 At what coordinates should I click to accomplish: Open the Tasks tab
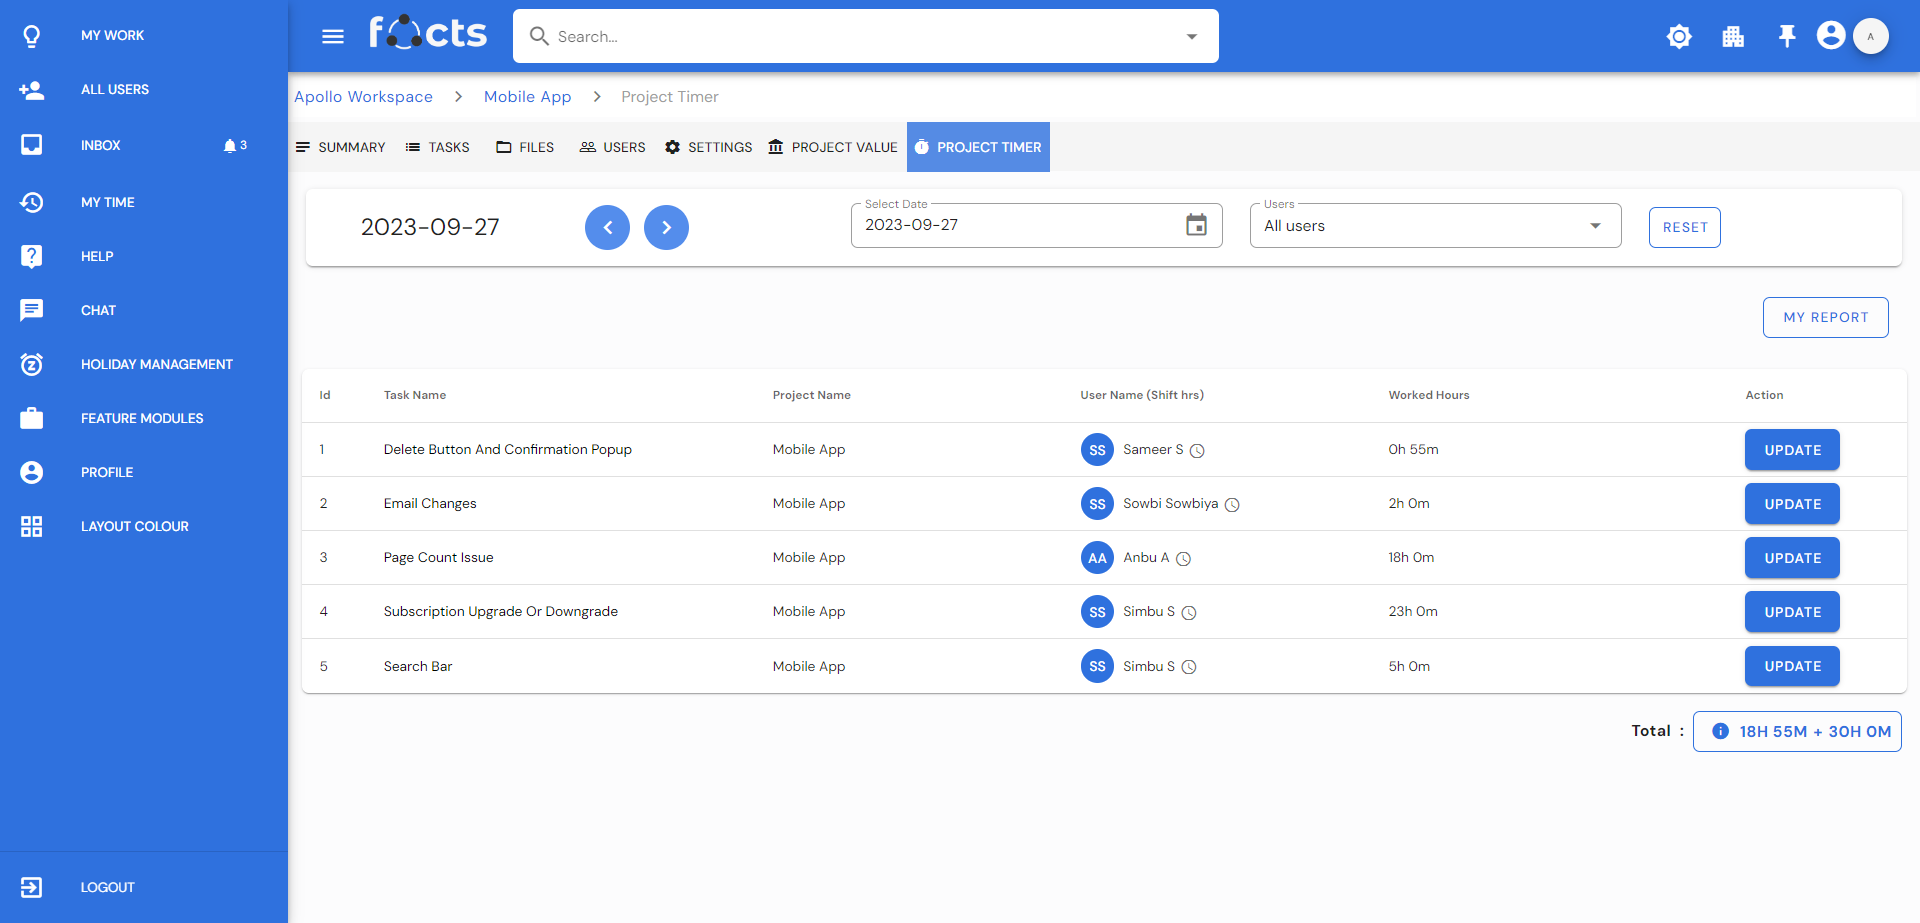[438, 147]
